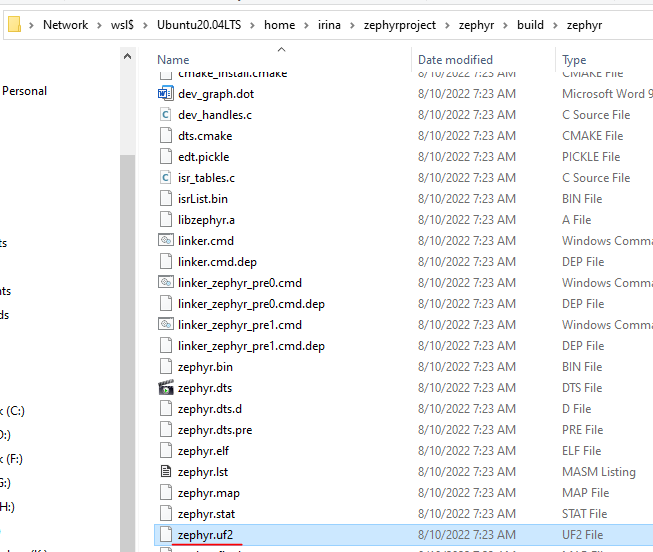Expand the chevron after home in the path
Screen dimensions: 653x552
(x=306, y=25)
